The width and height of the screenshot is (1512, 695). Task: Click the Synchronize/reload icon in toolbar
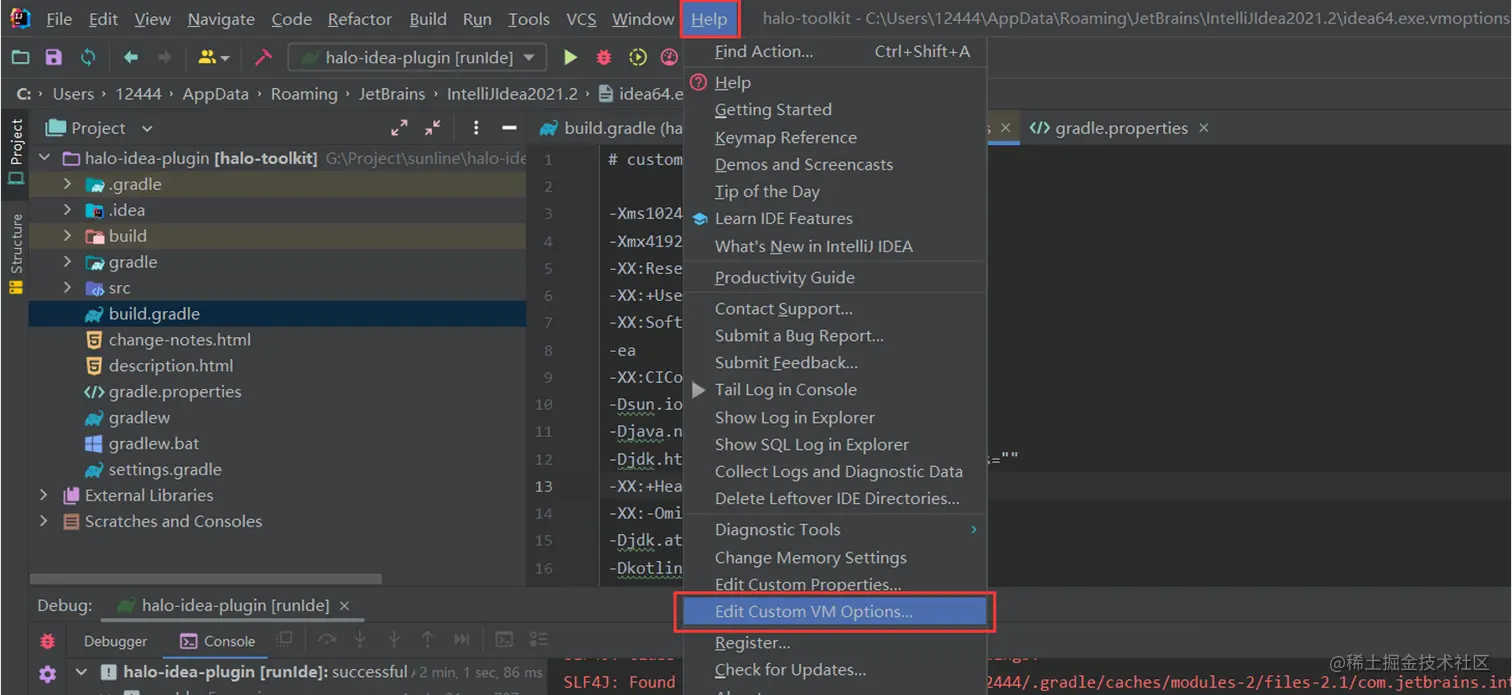click(x=88, y=58)
